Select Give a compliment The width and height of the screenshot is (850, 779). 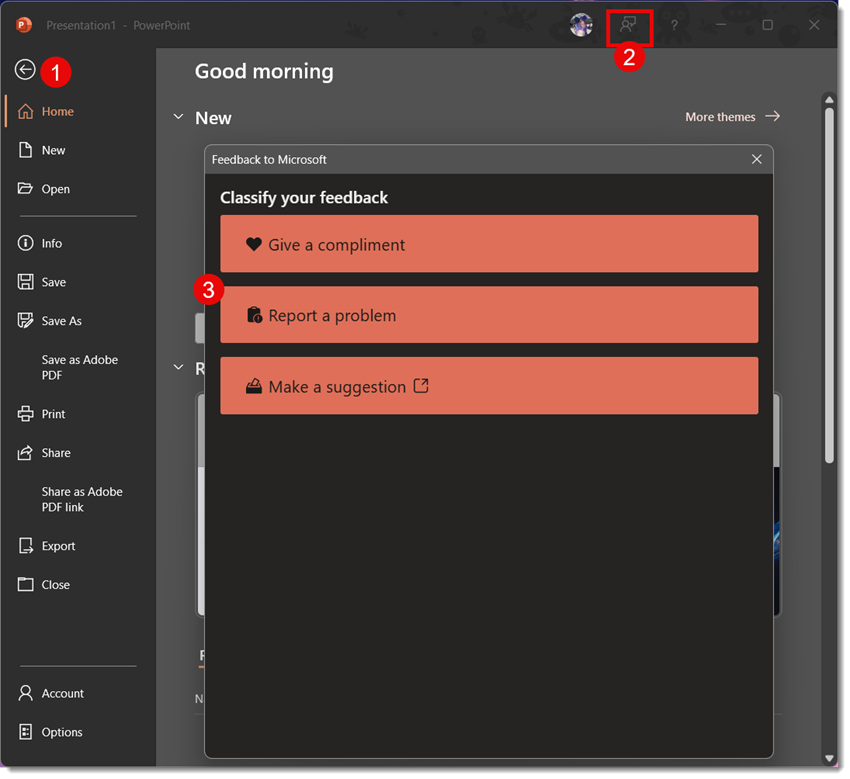(x=489, y=244)
